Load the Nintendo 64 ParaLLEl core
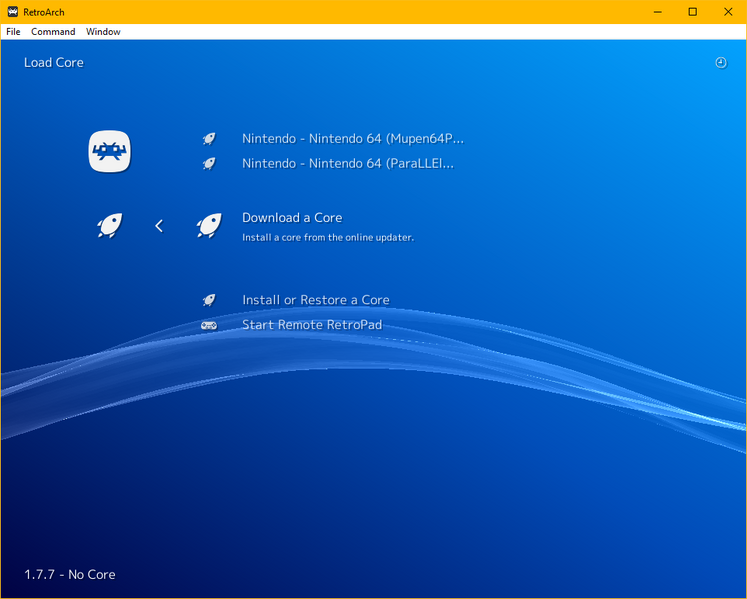Viewport: 747px width, 599px height. 347,163
